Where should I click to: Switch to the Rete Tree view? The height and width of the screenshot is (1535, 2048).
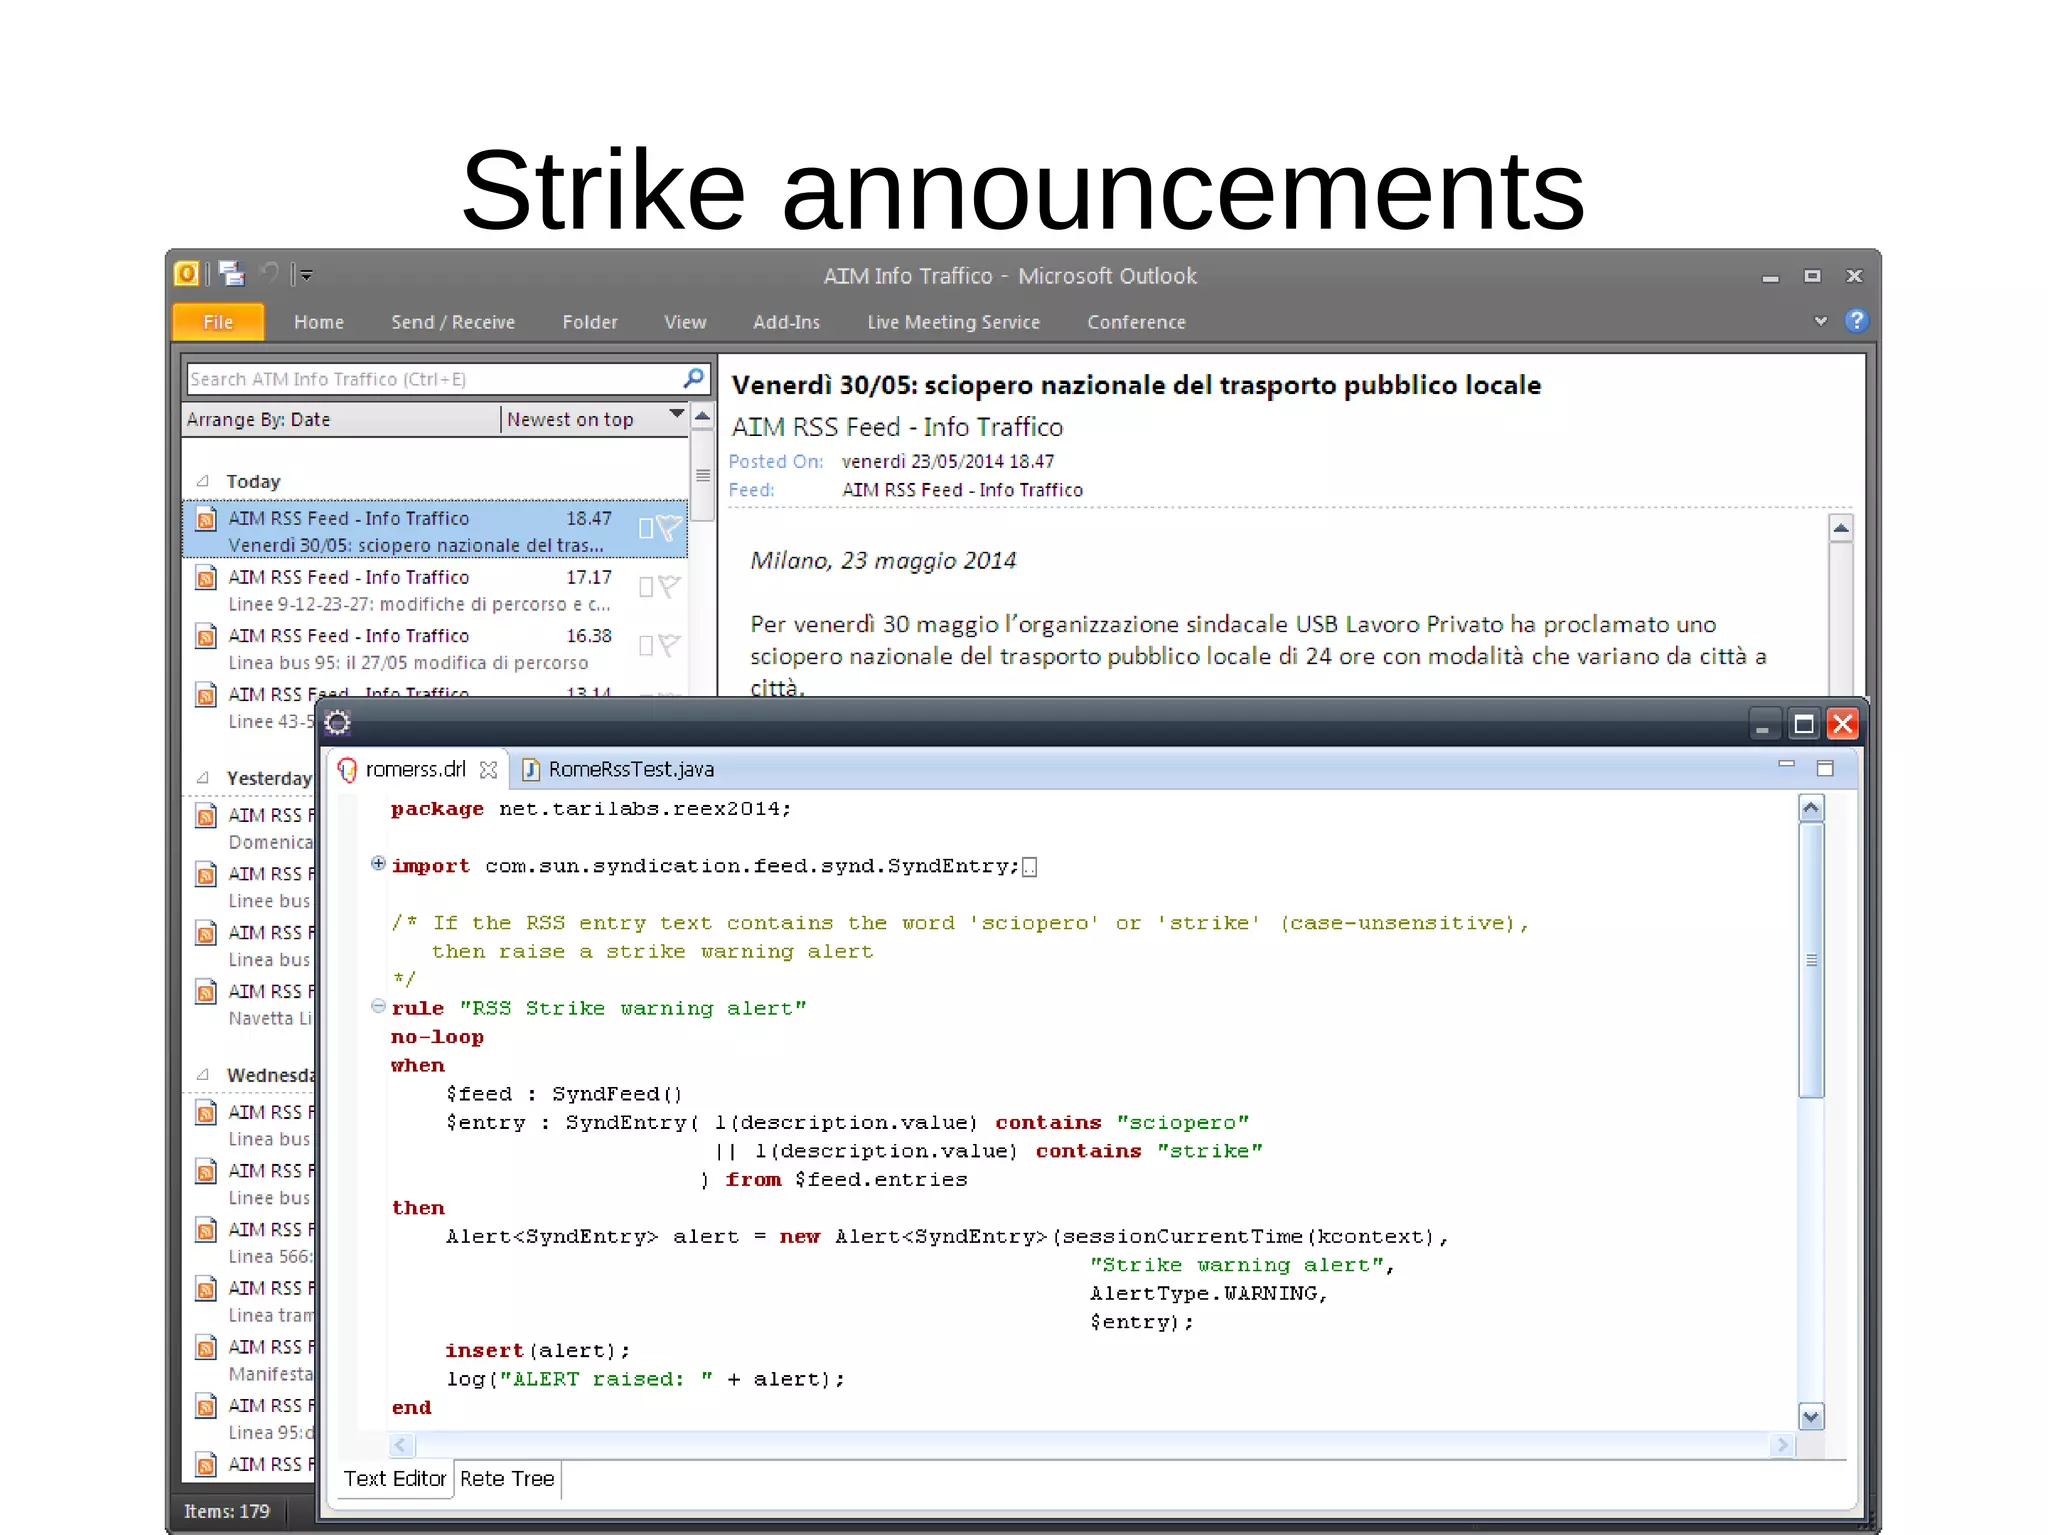pyautogui.click(x=506, y=1478)
